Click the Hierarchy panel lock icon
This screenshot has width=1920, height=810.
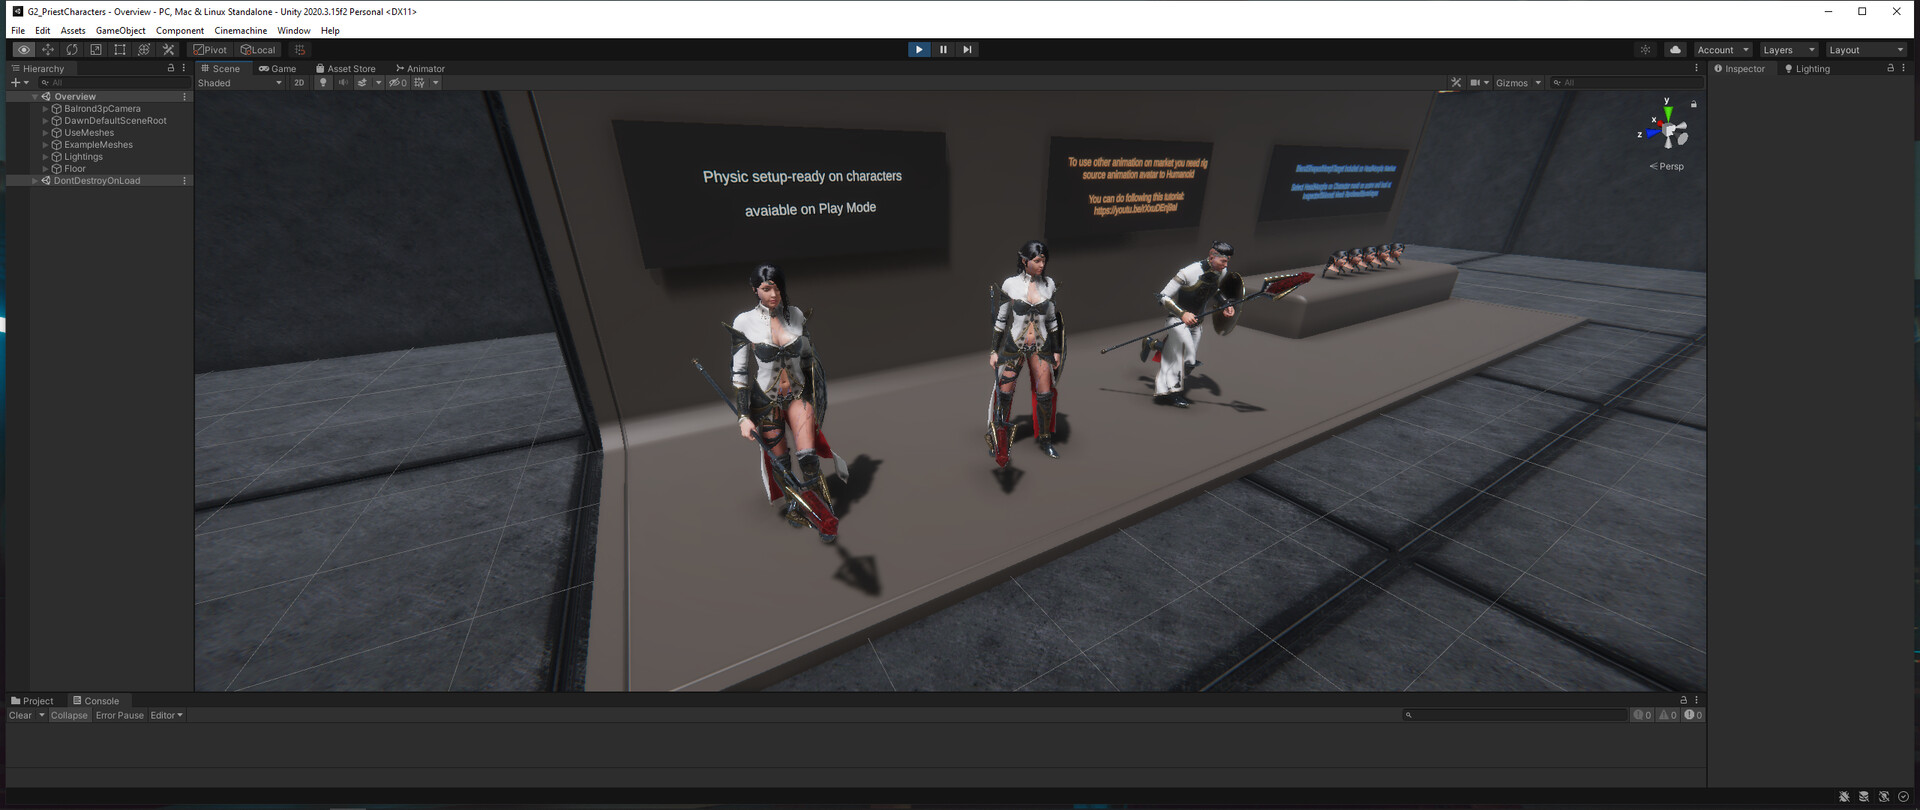pyautogui.click(x=170, y=68)
